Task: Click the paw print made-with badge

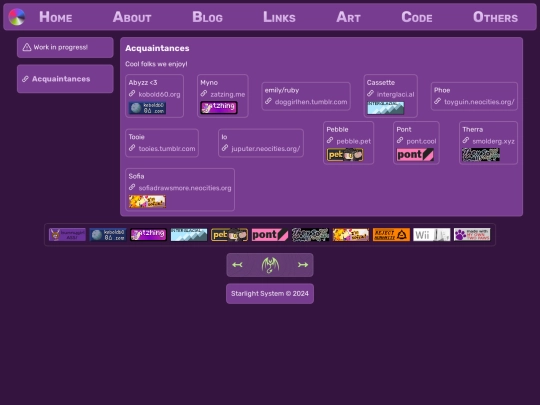Action: coord(472,235)
